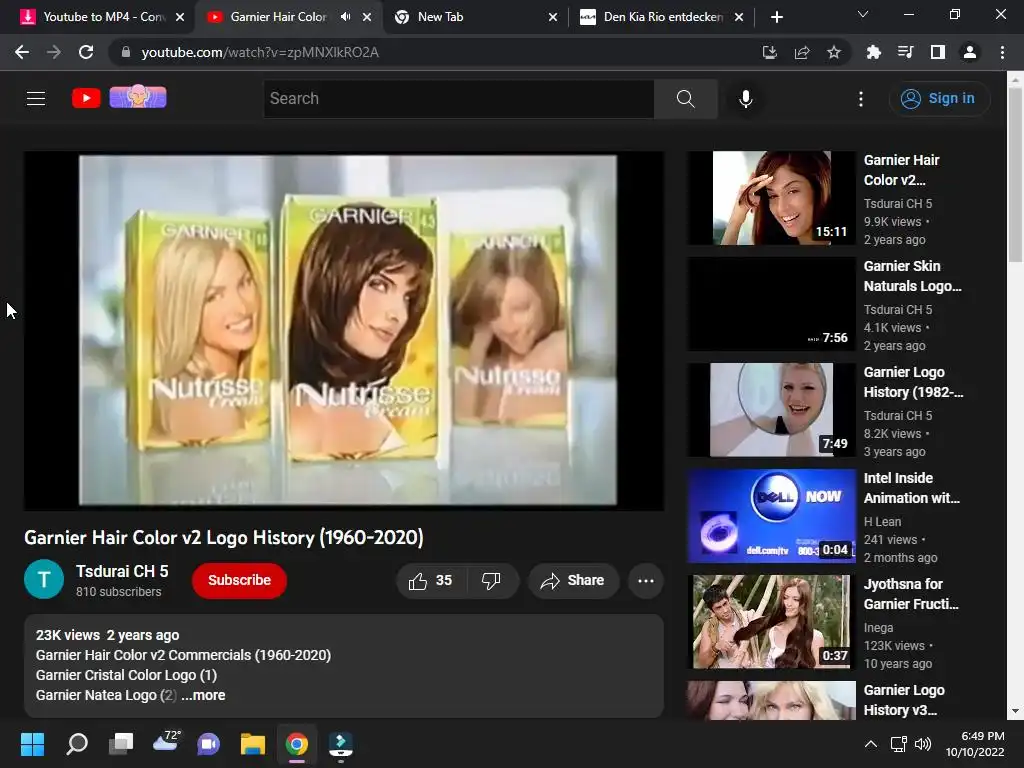Viewport: 1024px width, 768px height.
Task: Reload the current page
Action: pos(86,52)
